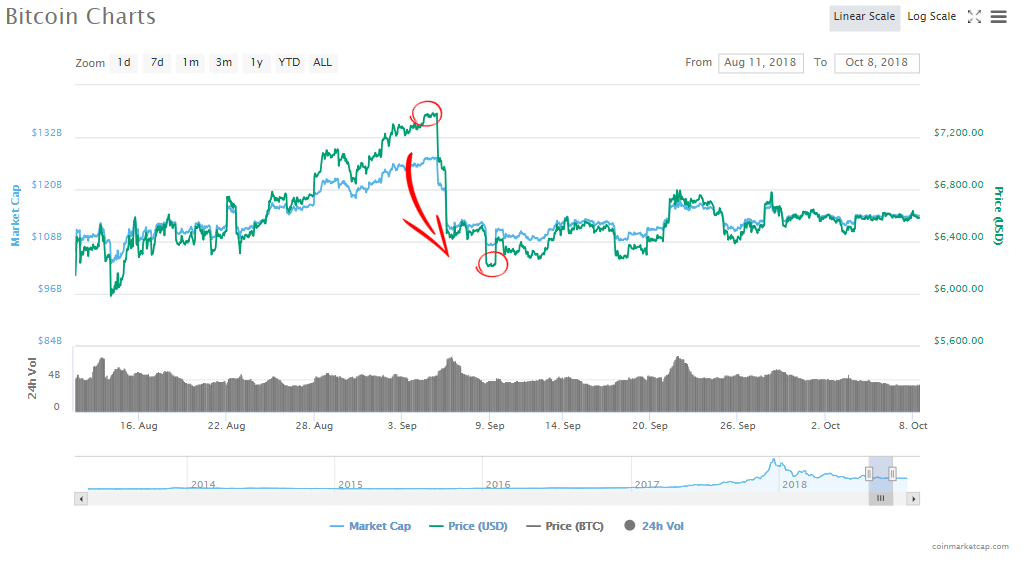Viewport: 1034px width, 565px height.
Task: Click the navigator scrollbar thumb
Action: pyautogui.click(x=881, y=497)
